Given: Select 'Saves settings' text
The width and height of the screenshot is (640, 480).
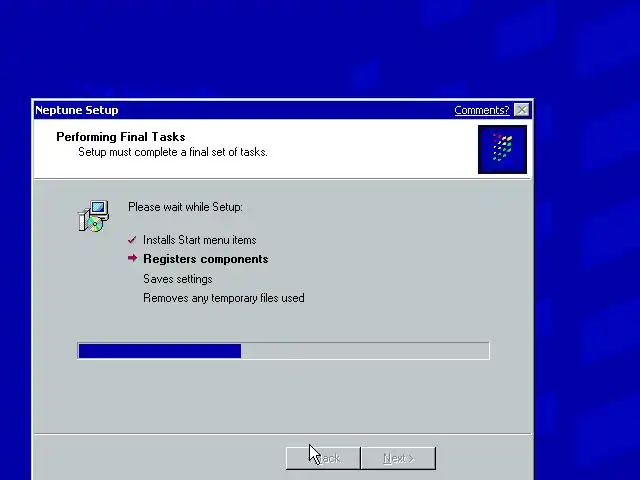Looking at the screenshot, I should (178, 279).
